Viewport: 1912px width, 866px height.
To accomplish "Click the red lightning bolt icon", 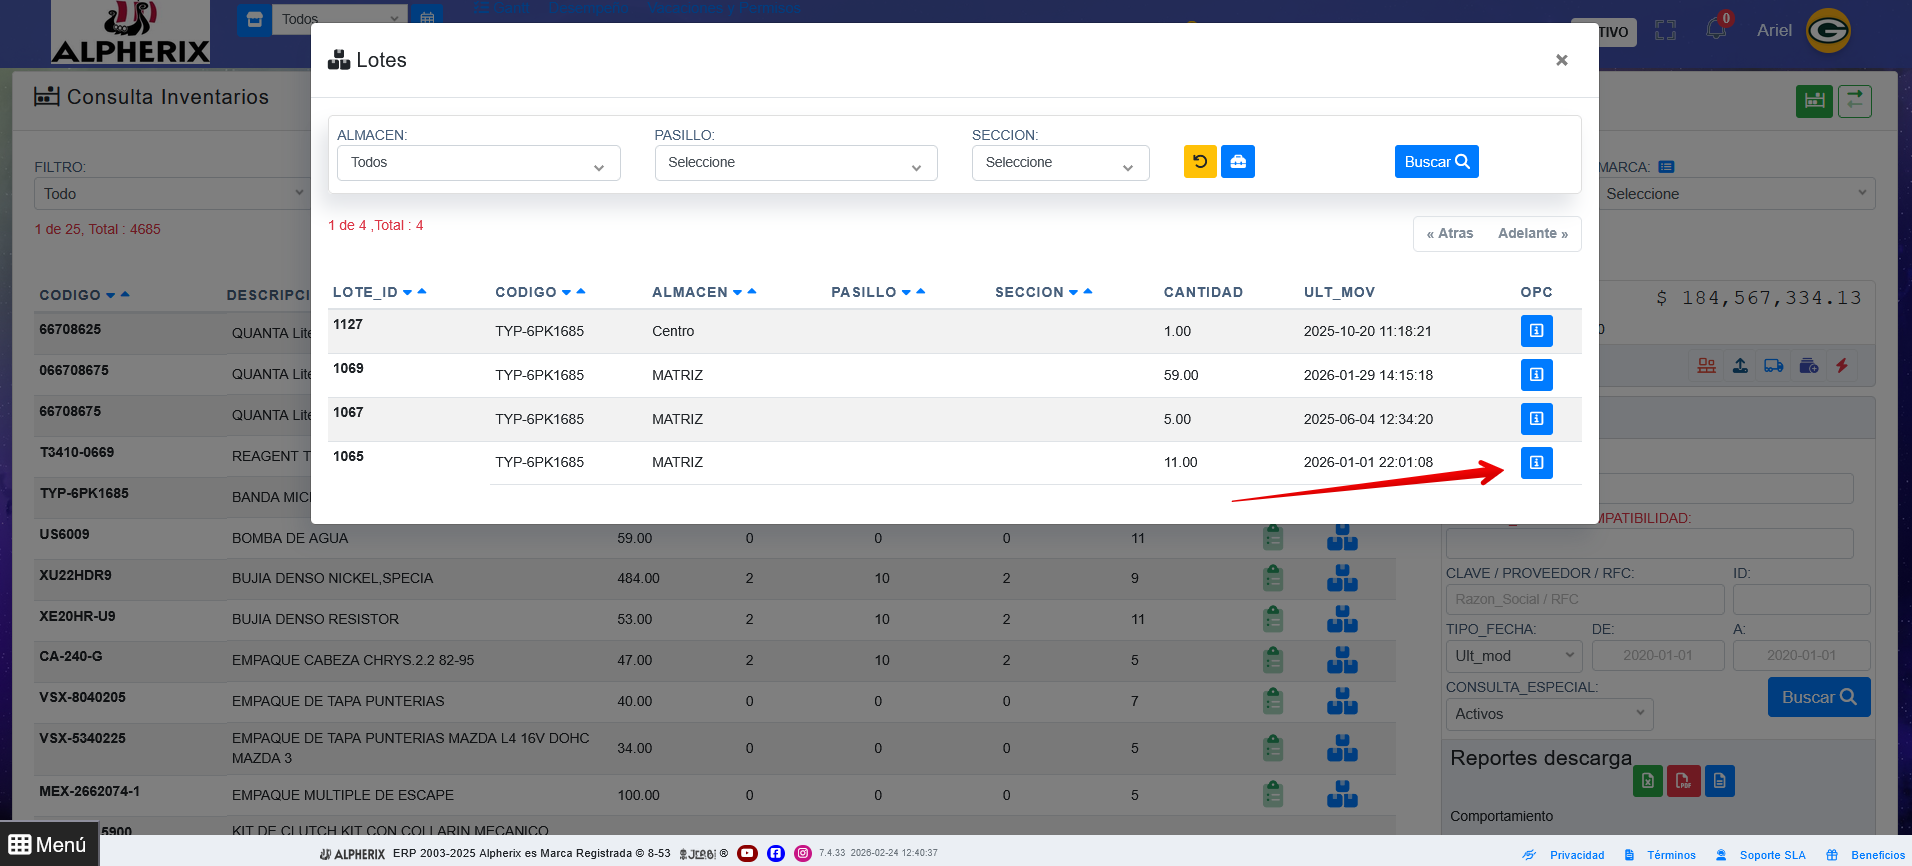I will click(x=1842, y=366).
